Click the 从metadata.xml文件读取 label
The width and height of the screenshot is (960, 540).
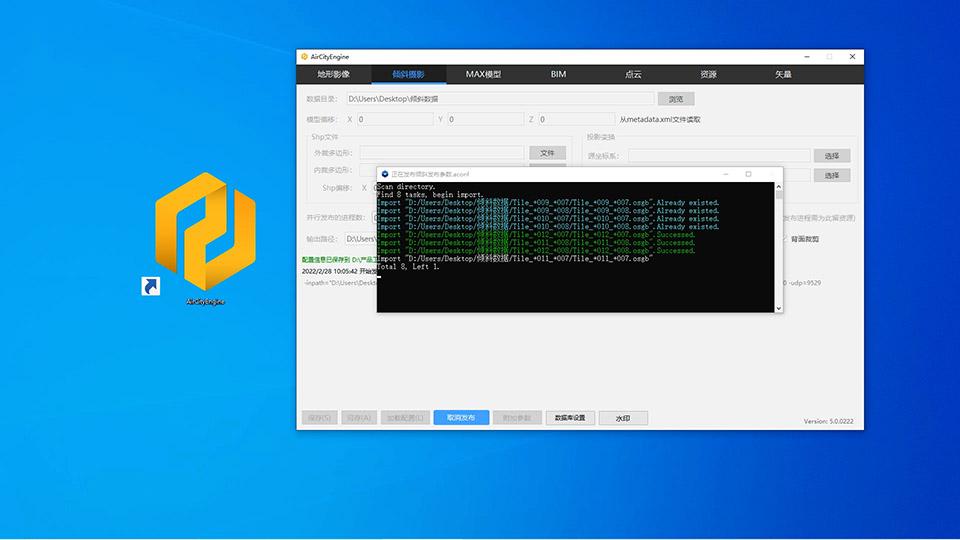click(x=660, y=119)
